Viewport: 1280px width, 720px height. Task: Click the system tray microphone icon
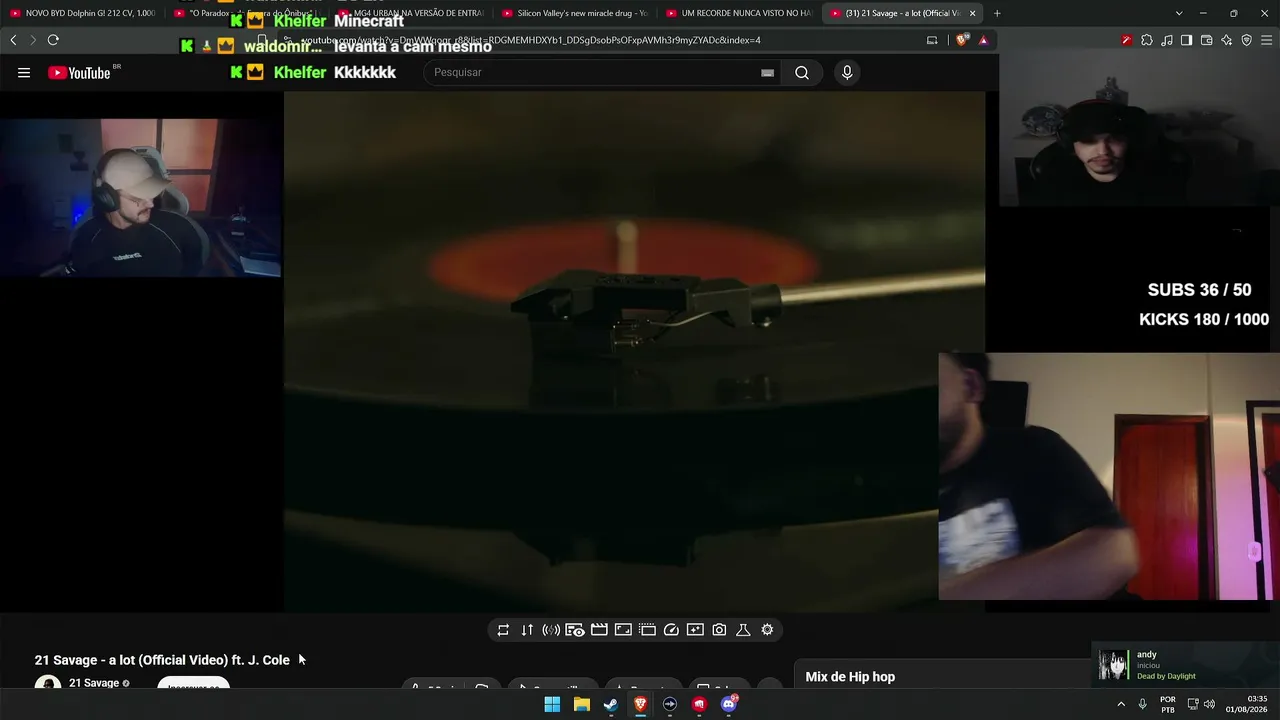pyautogui.click(x=1142, y=704)
